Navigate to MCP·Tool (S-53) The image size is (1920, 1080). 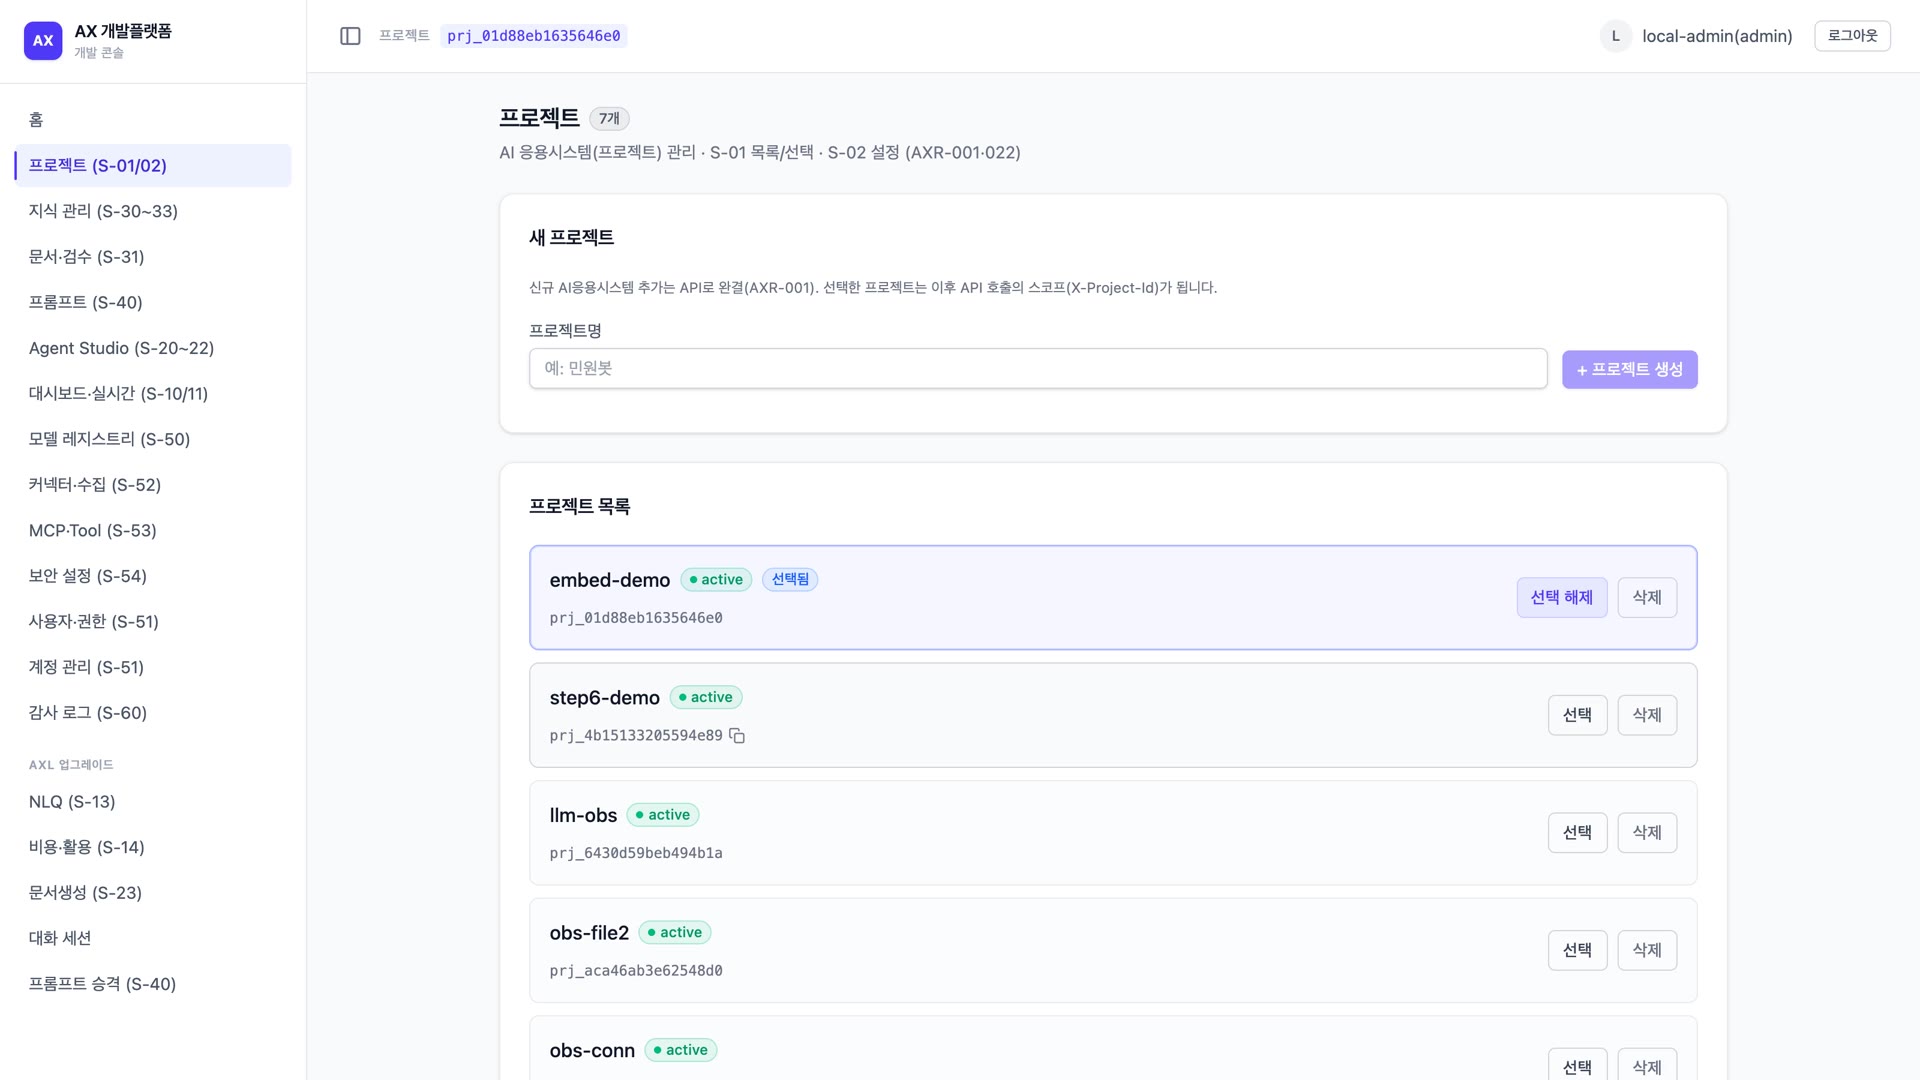click(x=153, y=530)
